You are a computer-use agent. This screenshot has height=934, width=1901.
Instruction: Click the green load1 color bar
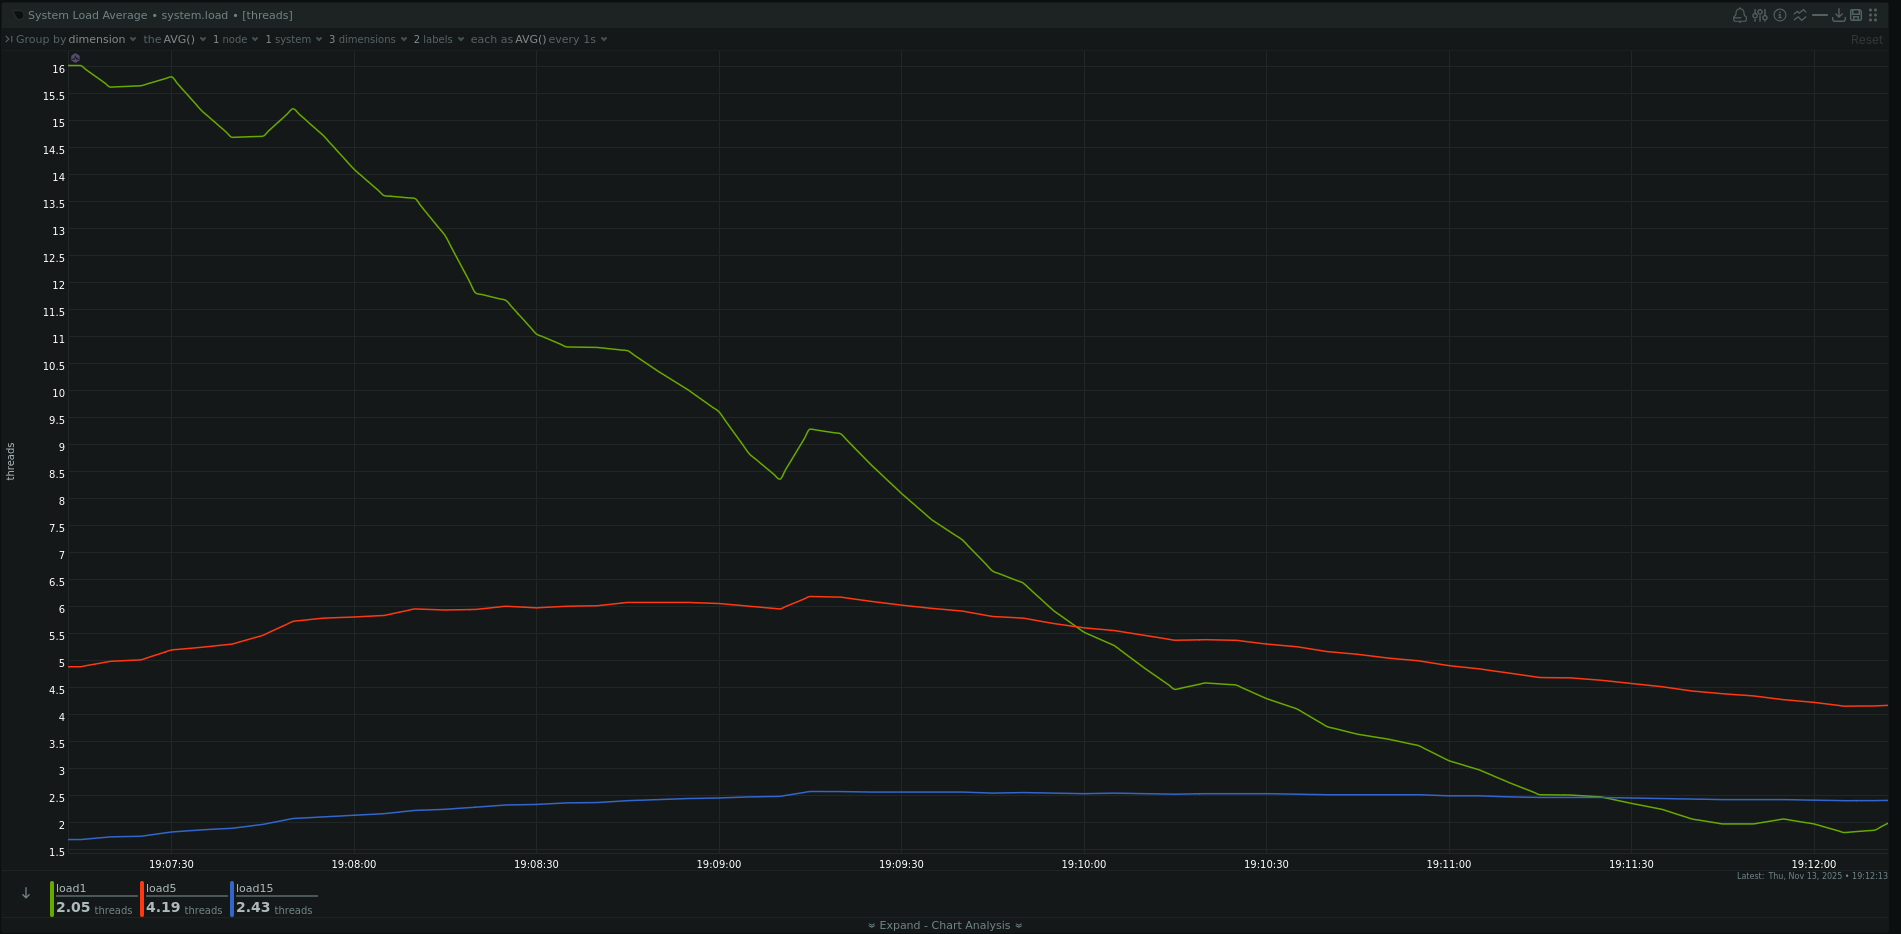coord(52,899)
